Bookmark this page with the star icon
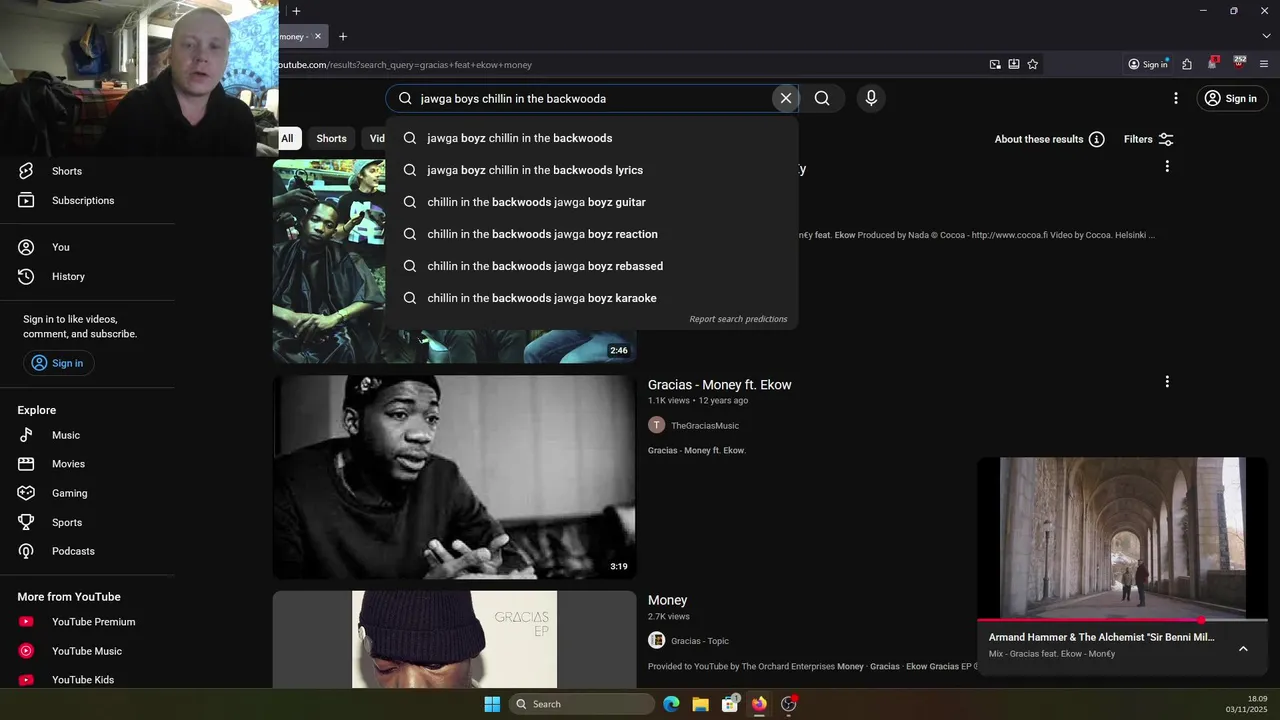 pyautogui.click(x=1033, y=64)
